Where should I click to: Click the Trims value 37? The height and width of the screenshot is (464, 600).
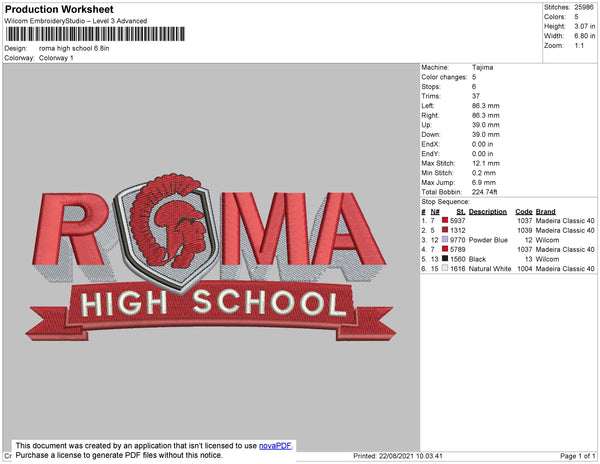pyautogui.click(x=476, y=96)
